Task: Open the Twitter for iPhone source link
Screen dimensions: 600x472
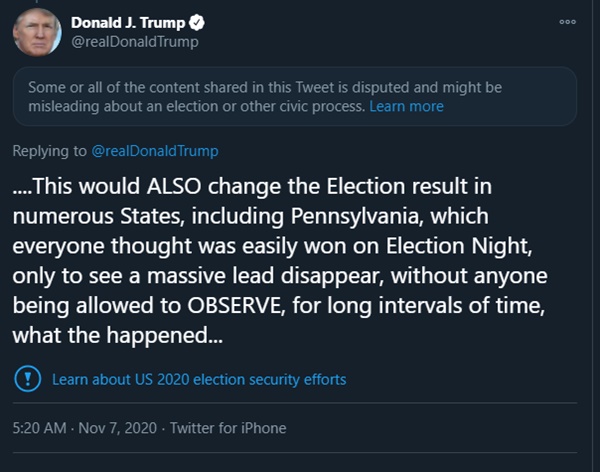Action: click(228, 428)
